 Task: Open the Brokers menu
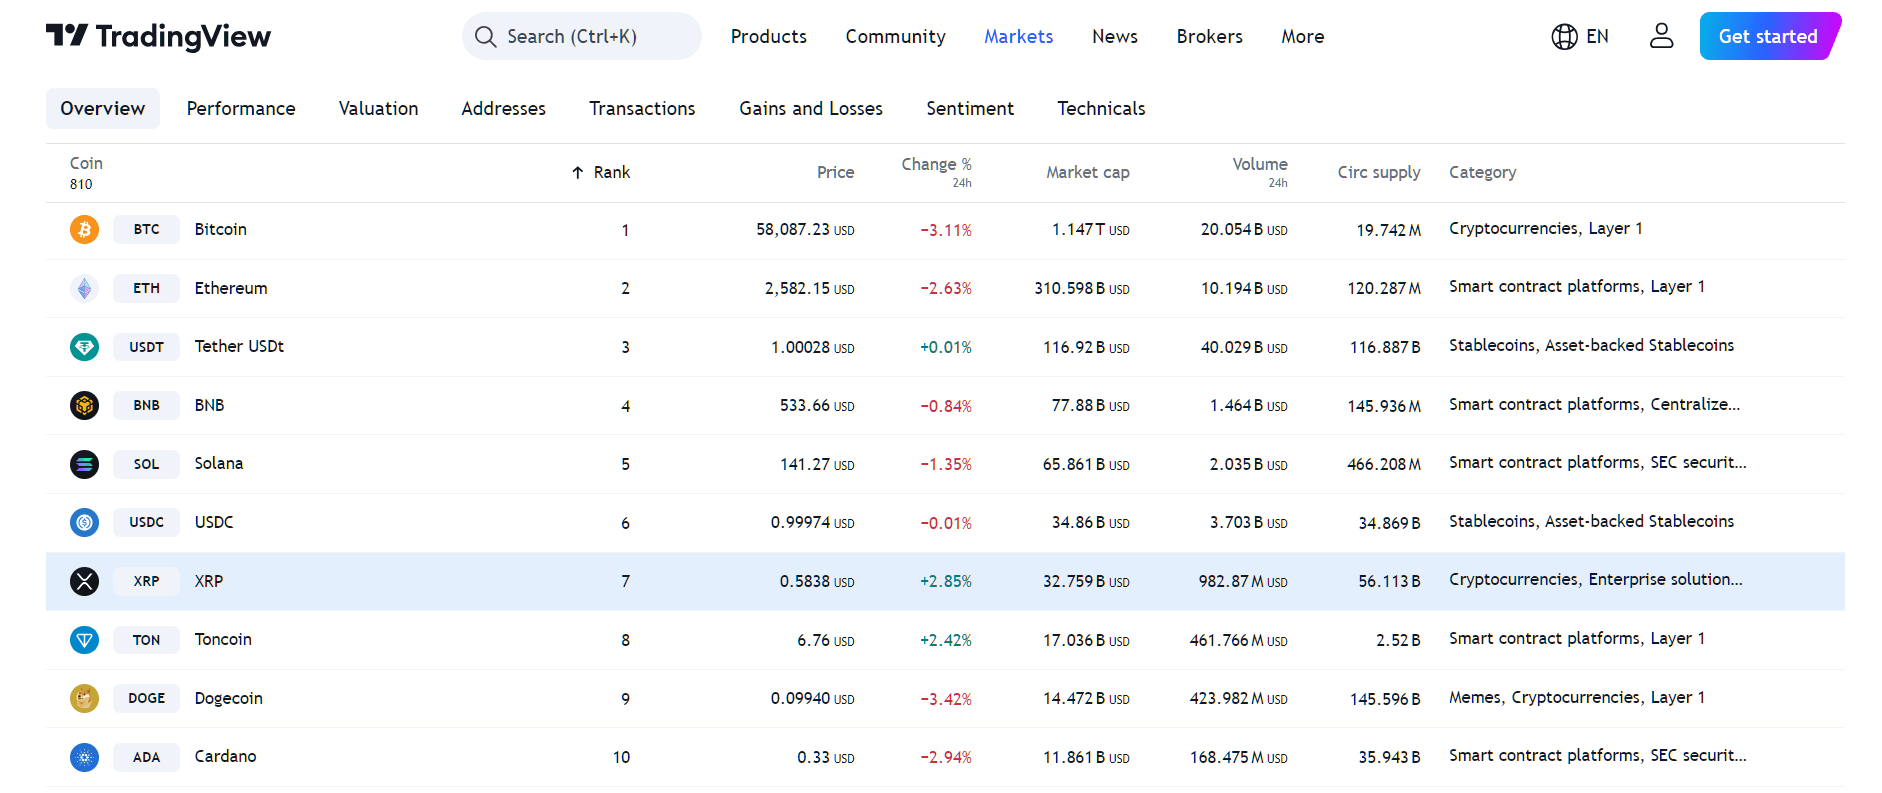pyautogui.click(x=1210, y=36)
